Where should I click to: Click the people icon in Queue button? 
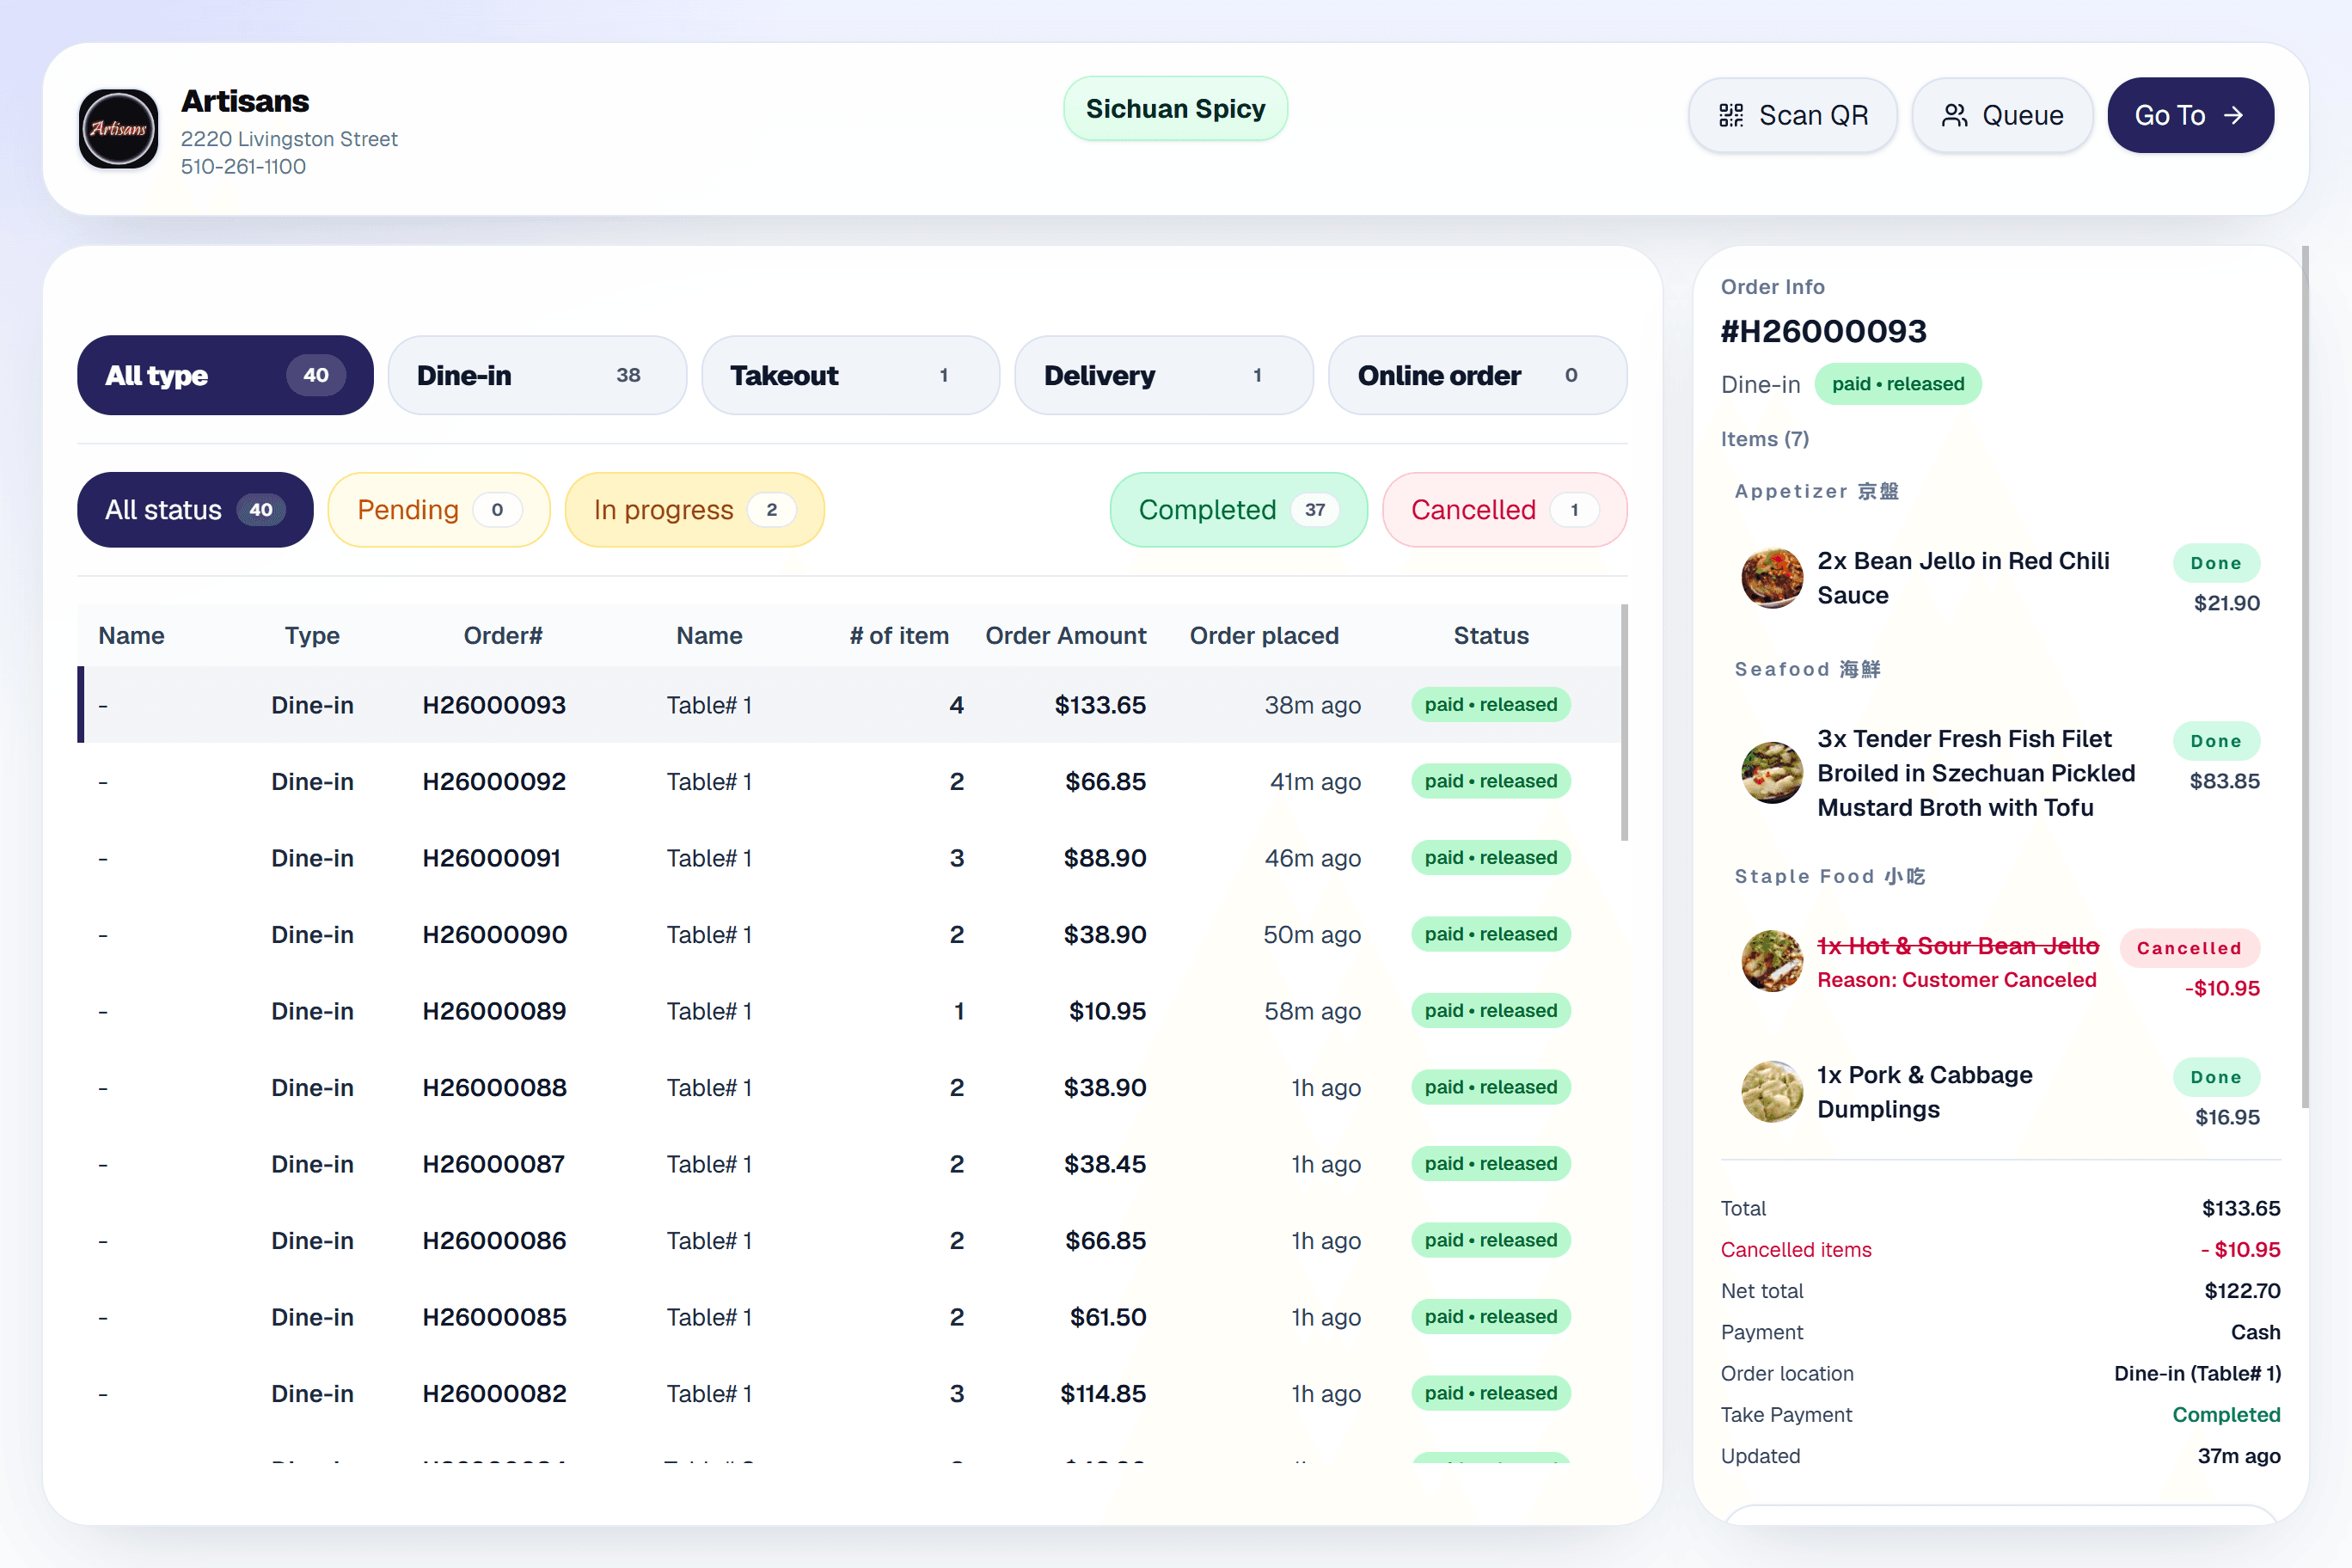coord(1954,116)
